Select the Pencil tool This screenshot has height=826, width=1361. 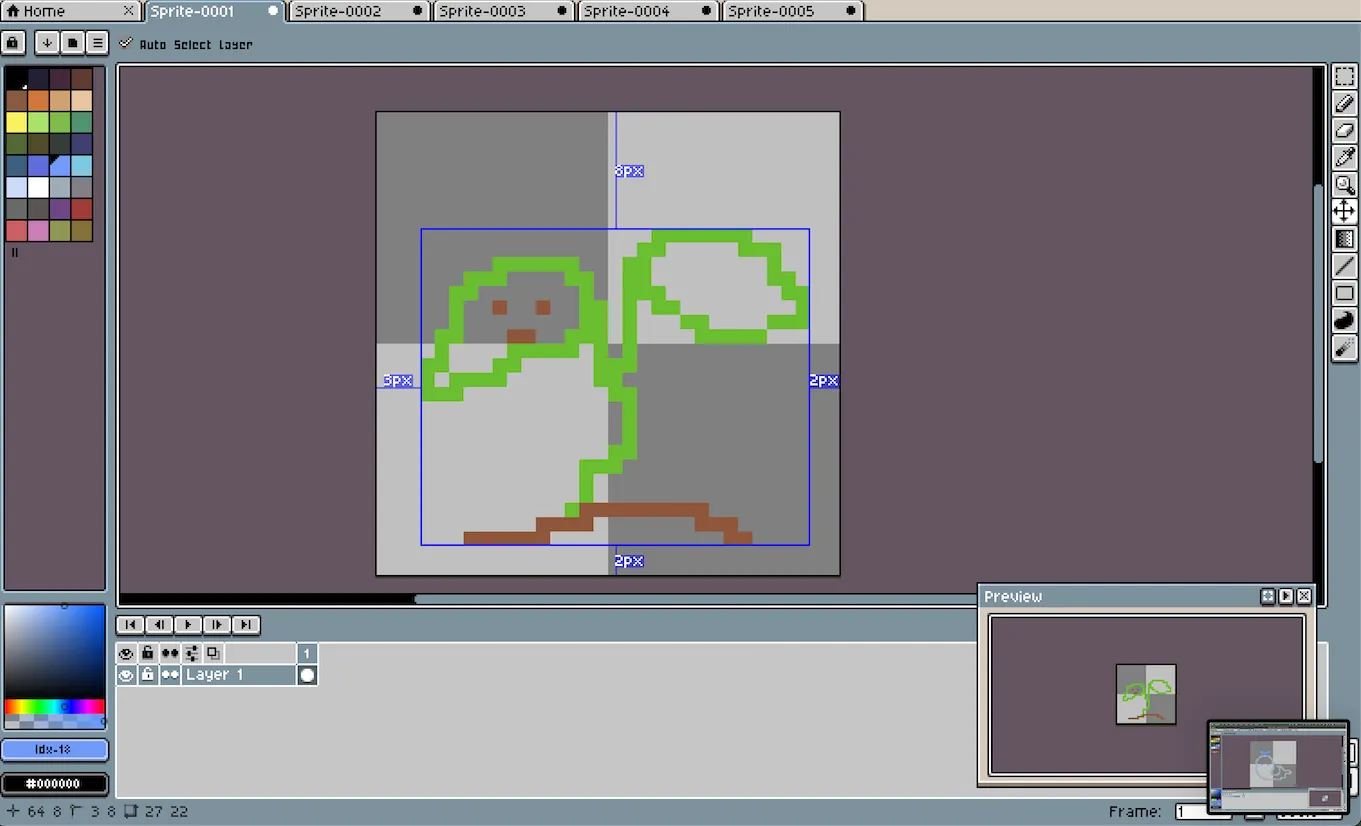(1345, 103)
